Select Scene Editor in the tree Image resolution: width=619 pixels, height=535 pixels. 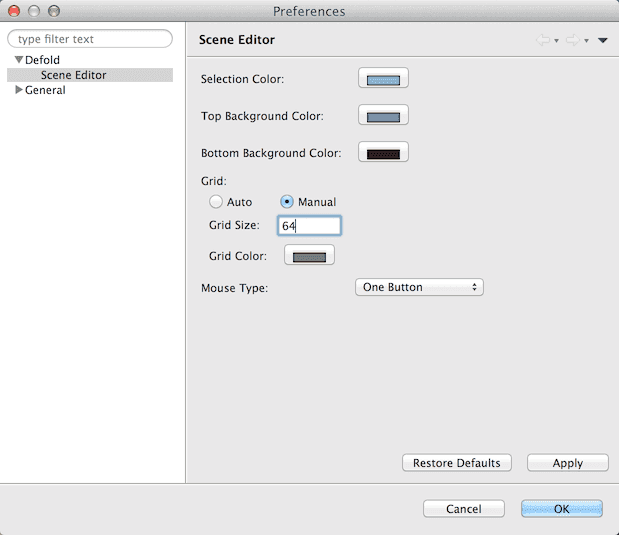(x=73, y=75)
